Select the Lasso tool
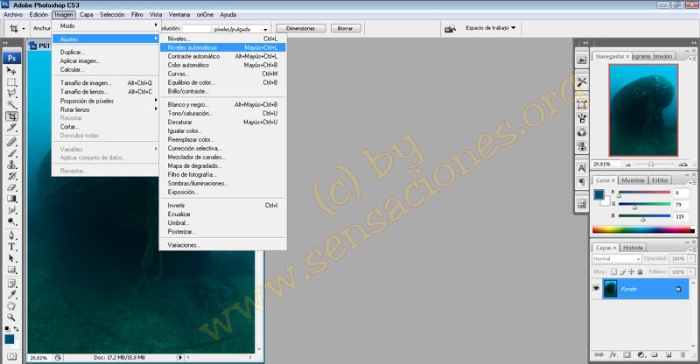700x364 pixels. click(x=12, y=93)
